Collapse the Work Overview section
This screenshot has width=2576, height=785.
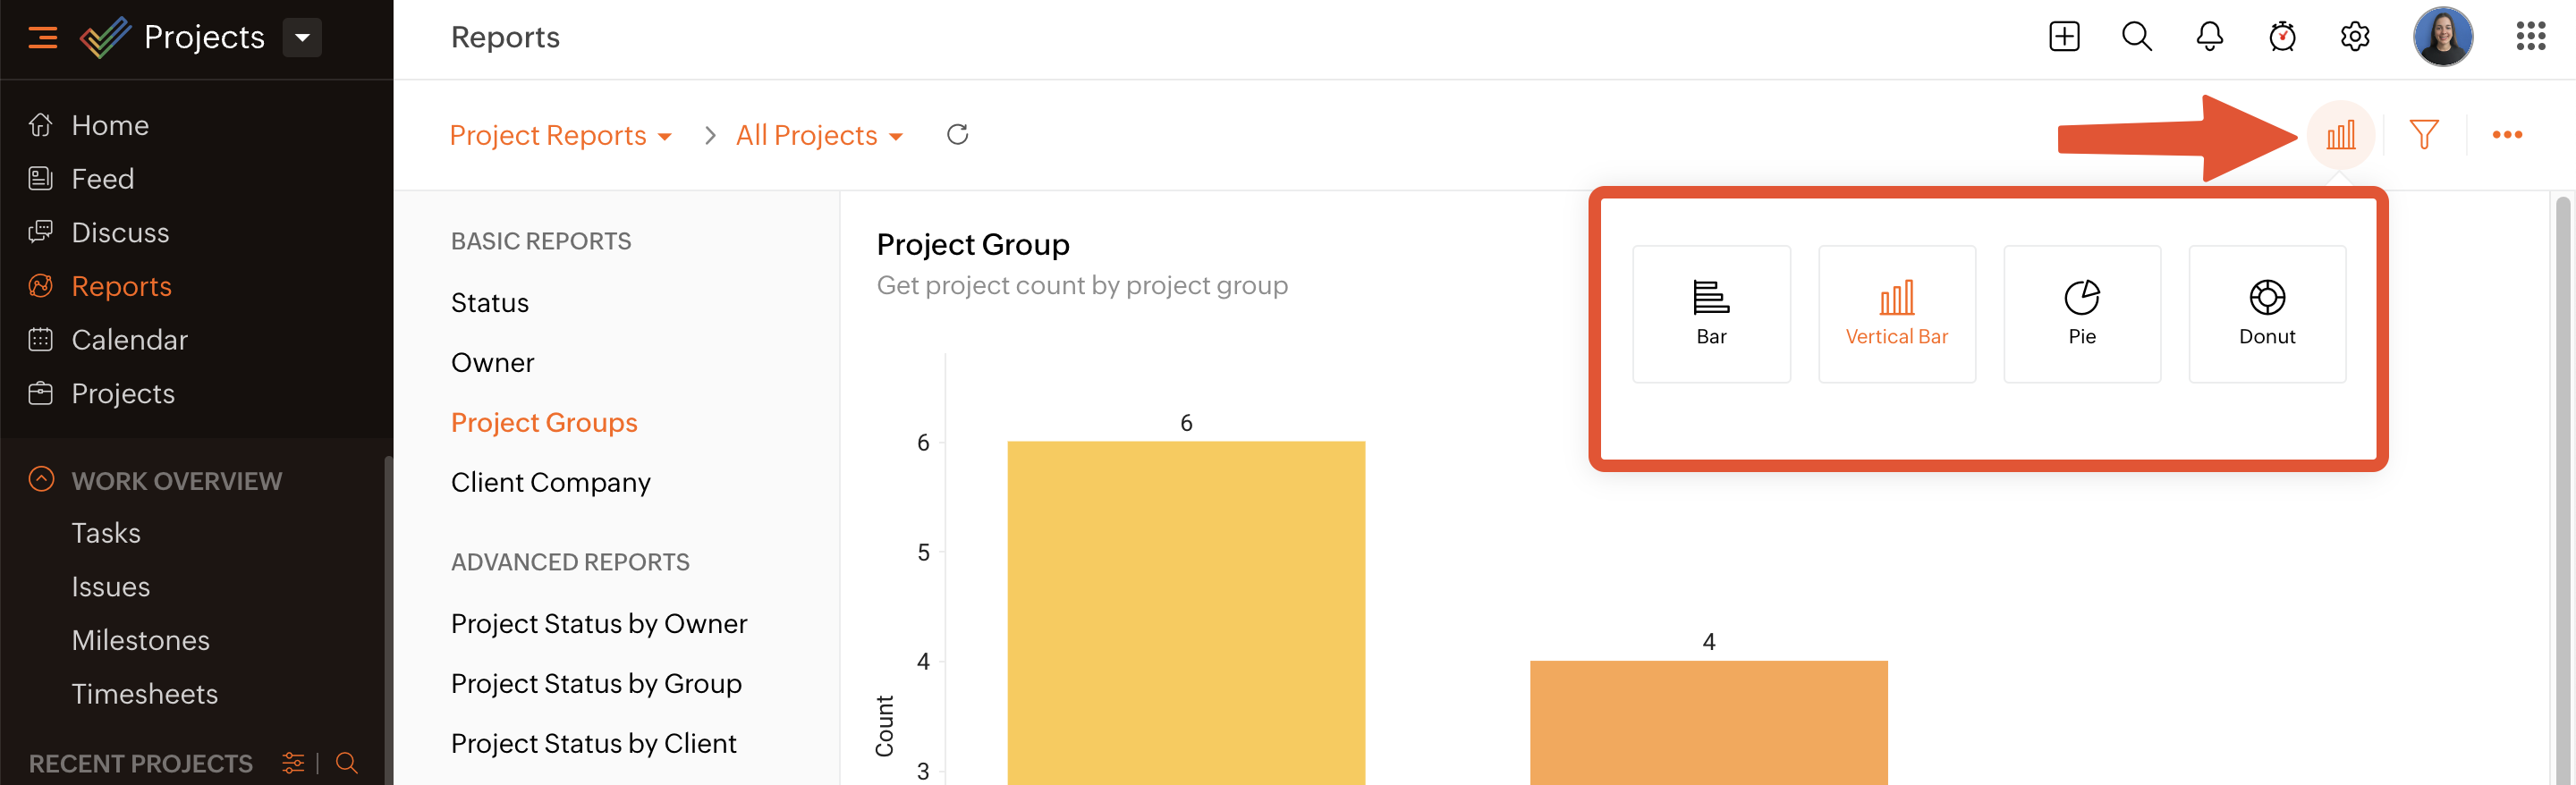pyautogui.click(x=41, y=479)
